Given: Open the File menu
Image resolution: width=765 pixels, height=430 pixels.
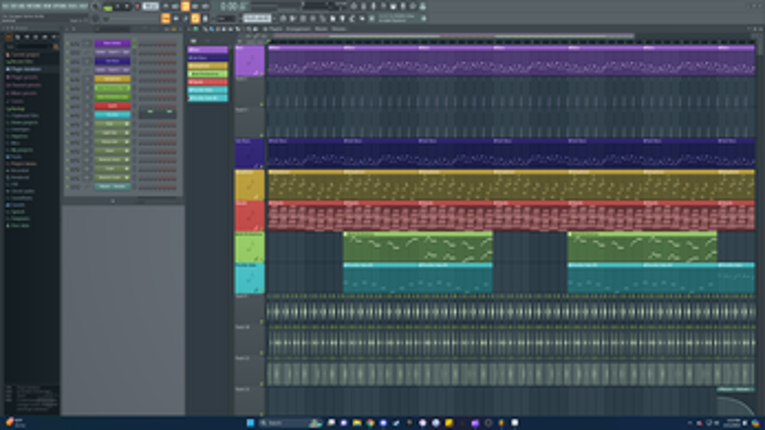Looking at the screenshot, I should tap(4, 7).
